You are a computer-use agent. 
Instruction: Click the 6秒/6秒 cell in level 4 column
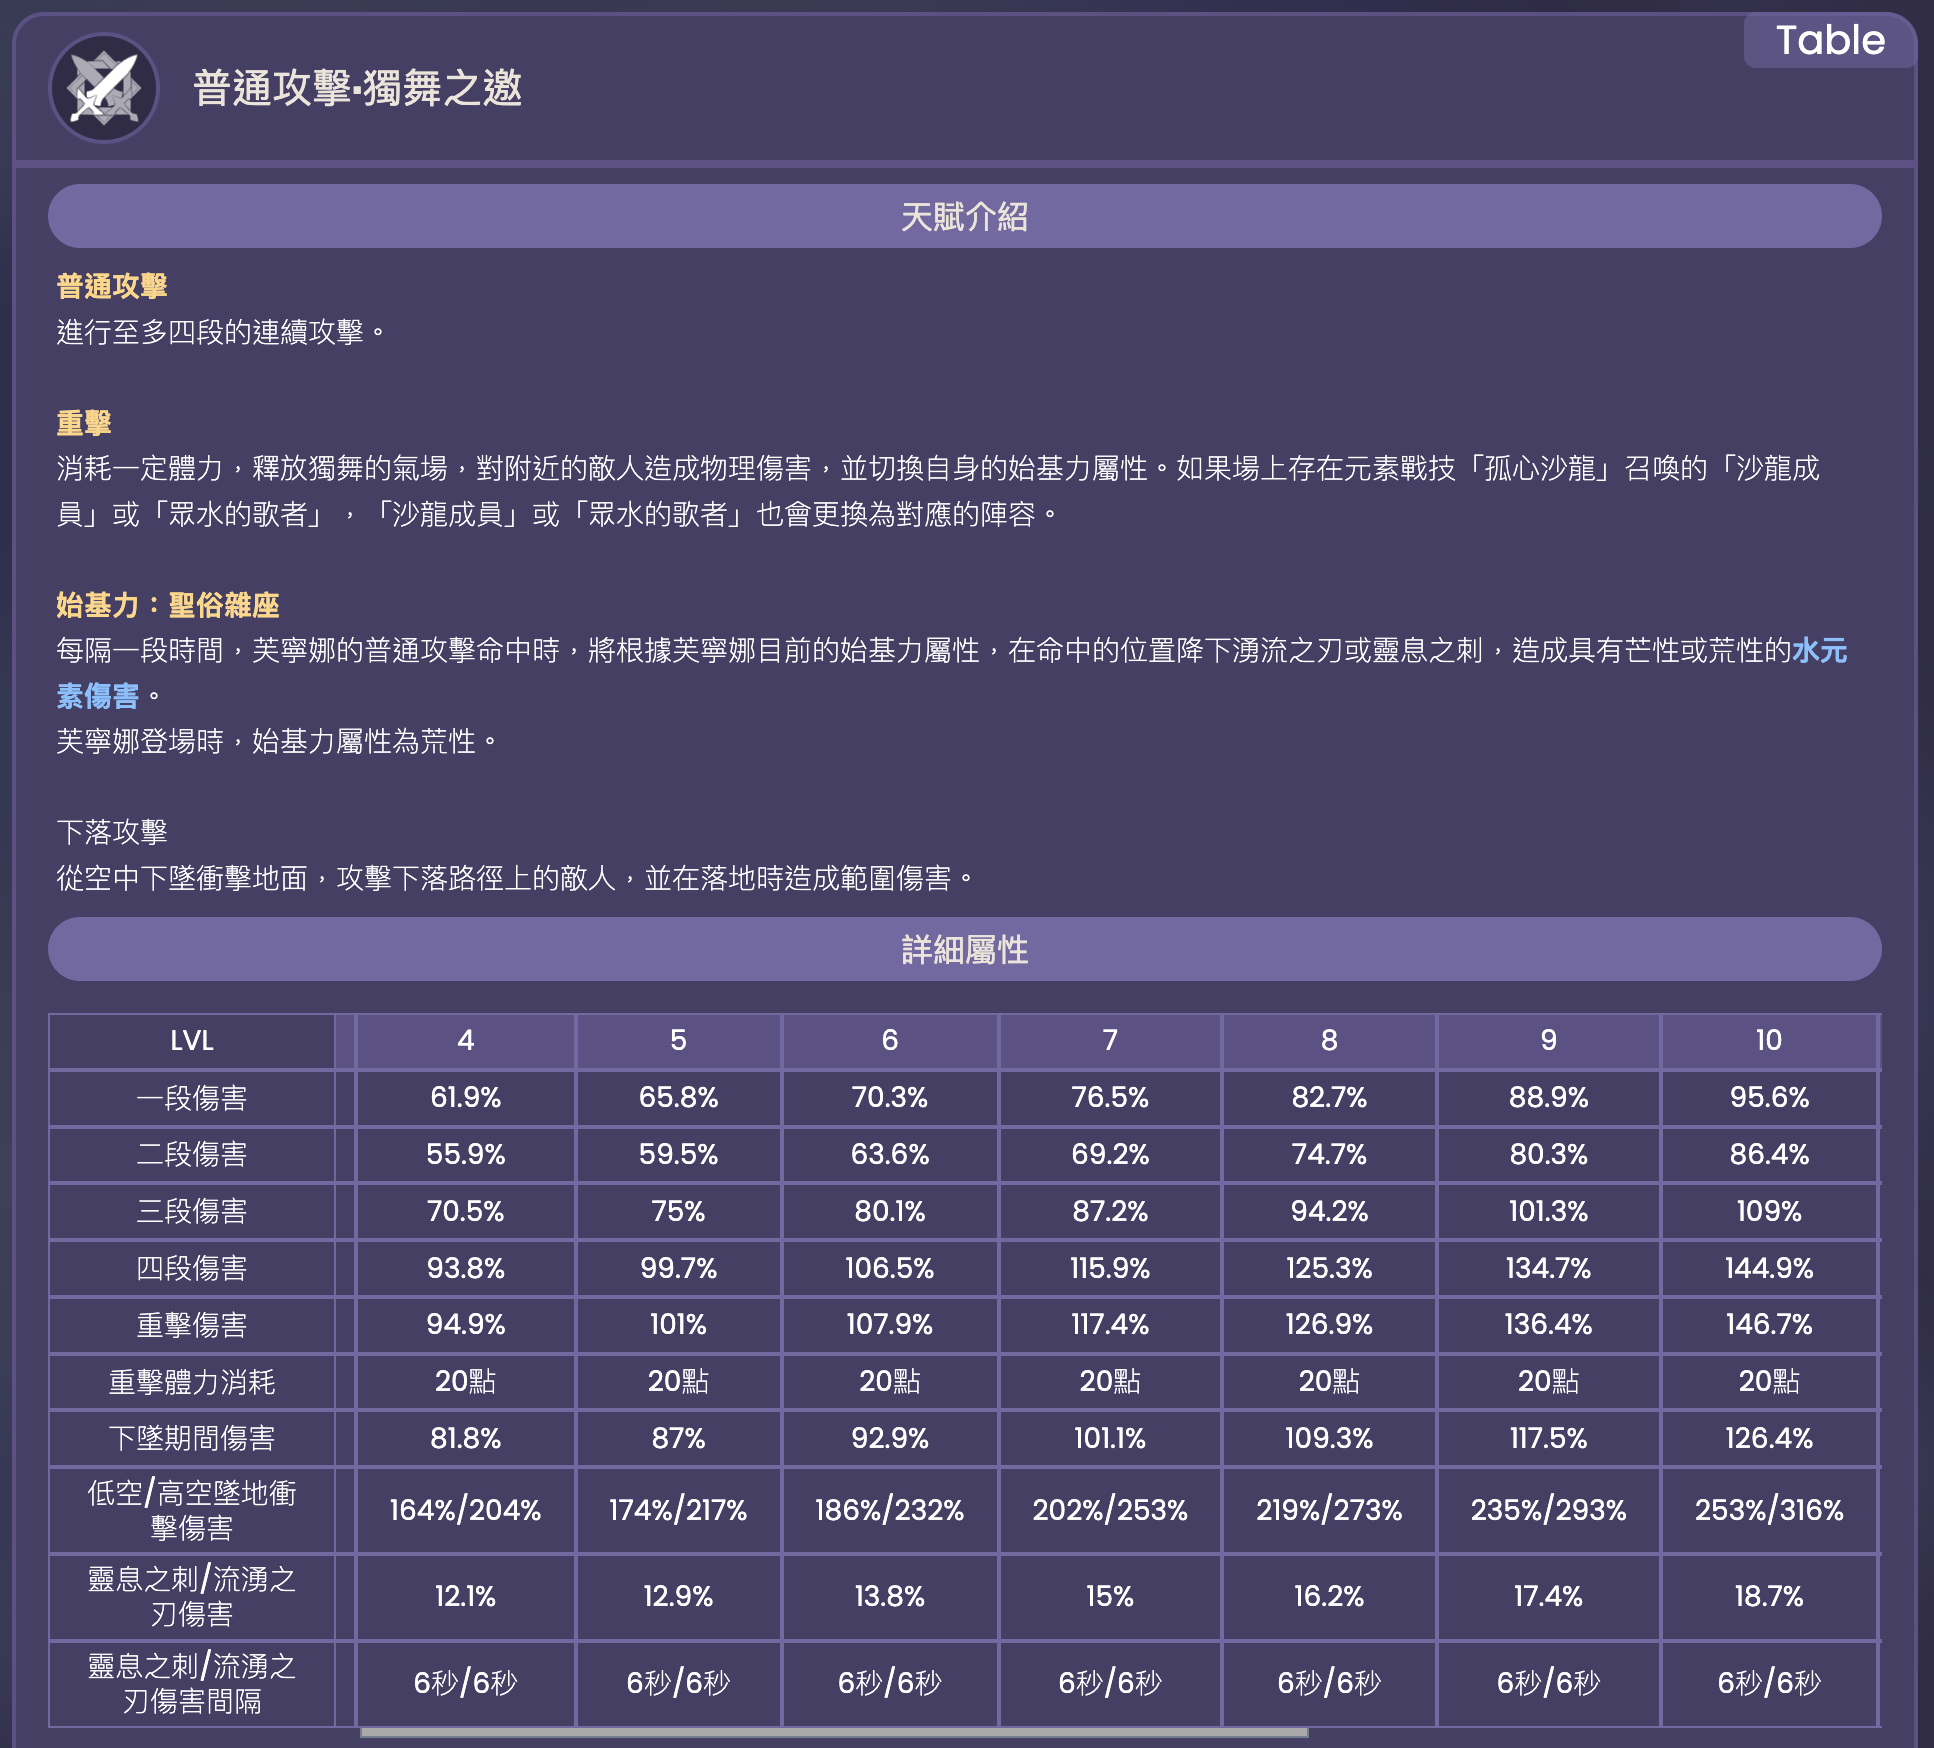(466, 1684)
